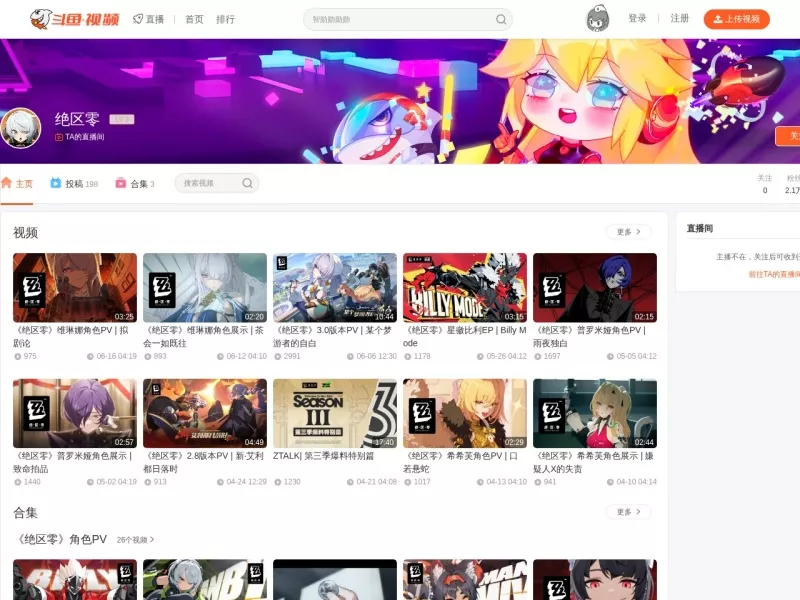Screen dimensions: 800x600
Task: Click the 前往TA的直播间 link
Action: 774,274
